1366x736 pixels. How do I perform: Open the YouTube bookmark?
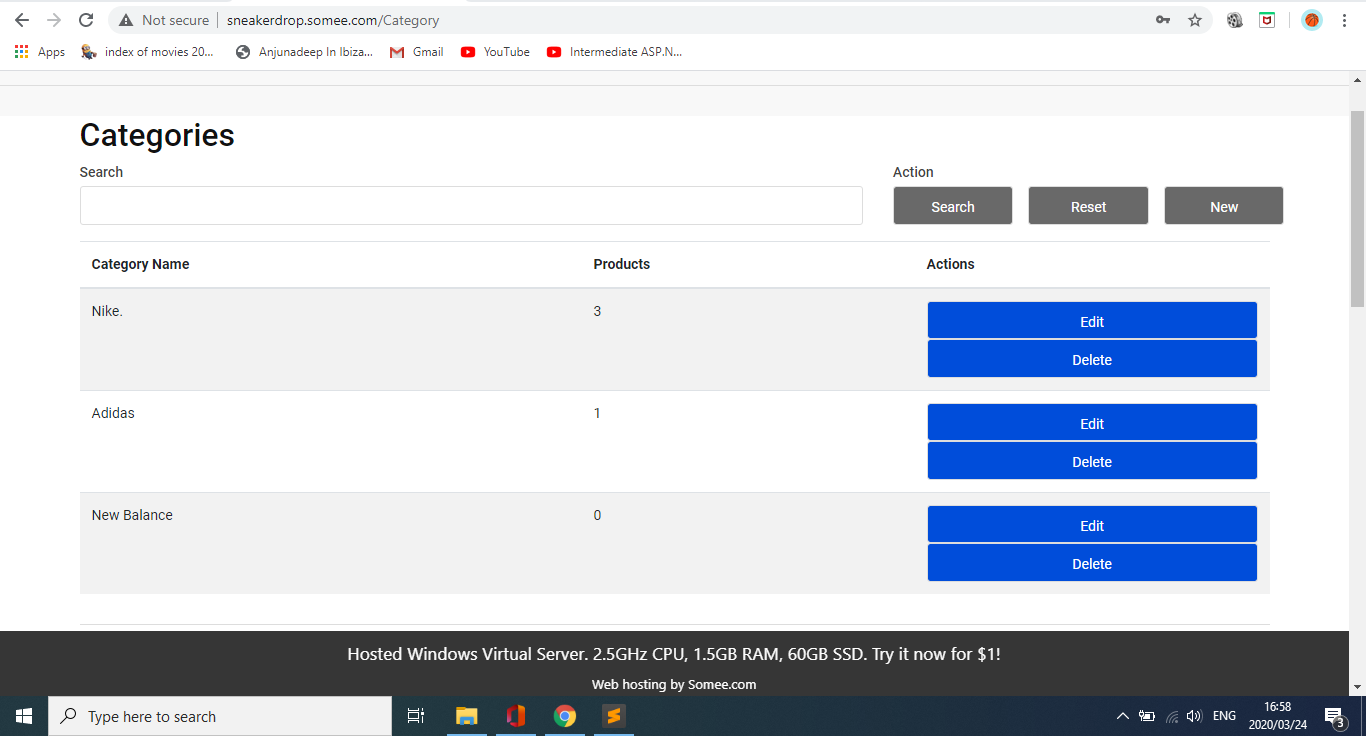tap(495, 52)
